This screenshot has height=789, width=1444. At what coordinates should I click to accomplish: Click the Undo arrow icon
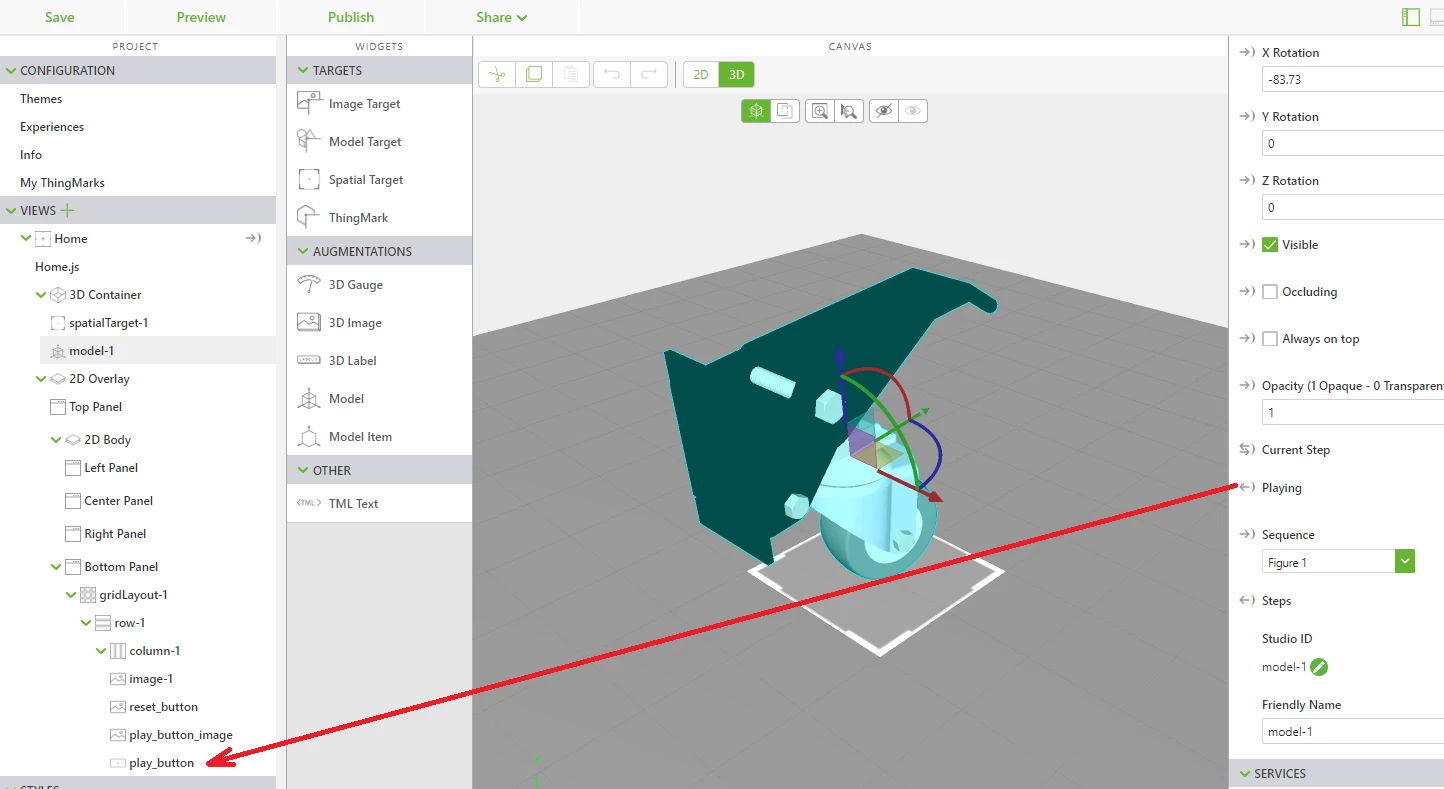tap(612, 75)
